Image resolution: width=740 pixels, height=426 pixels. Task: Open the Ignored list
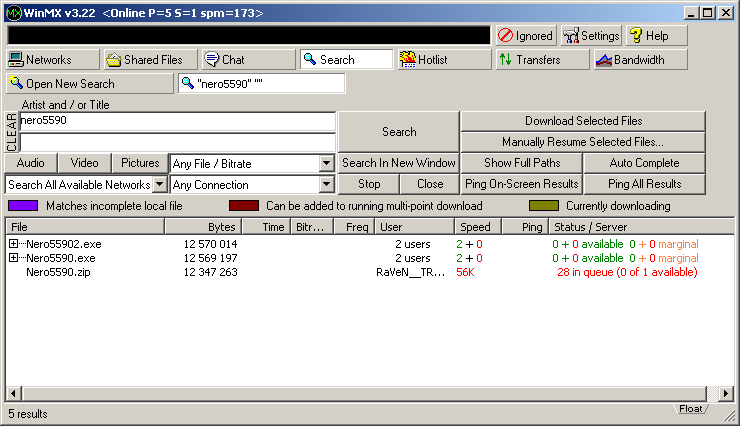tap(526, 36)
